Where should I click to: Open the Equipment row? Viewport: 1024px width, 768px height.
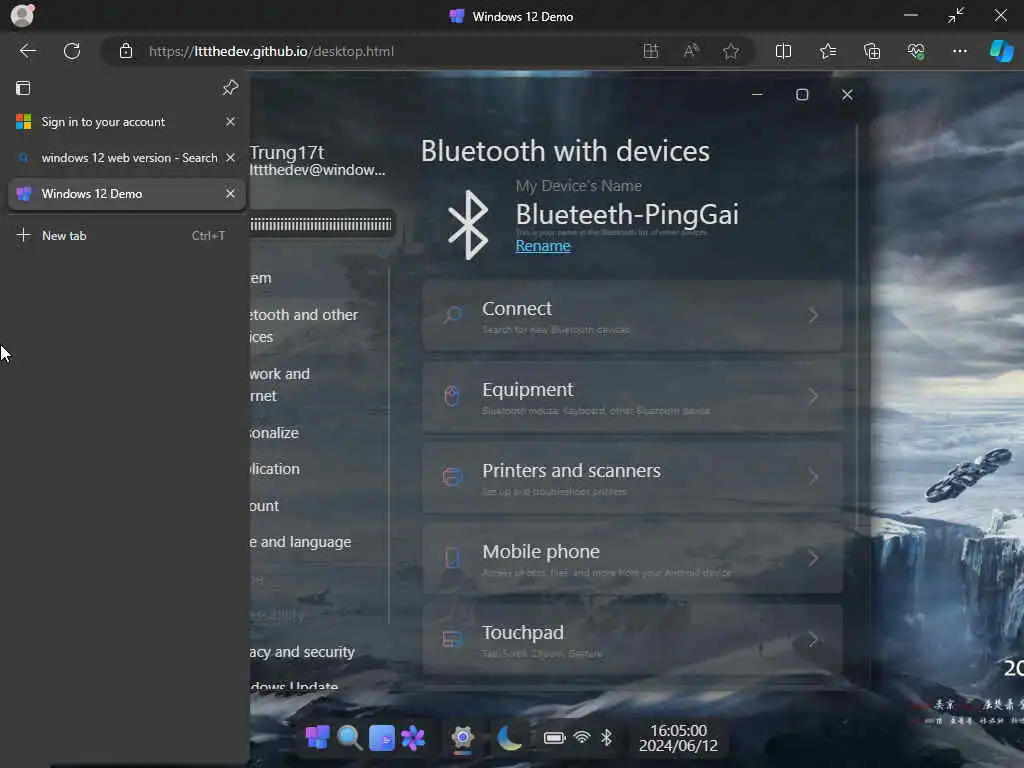click(x=632, y=397)
